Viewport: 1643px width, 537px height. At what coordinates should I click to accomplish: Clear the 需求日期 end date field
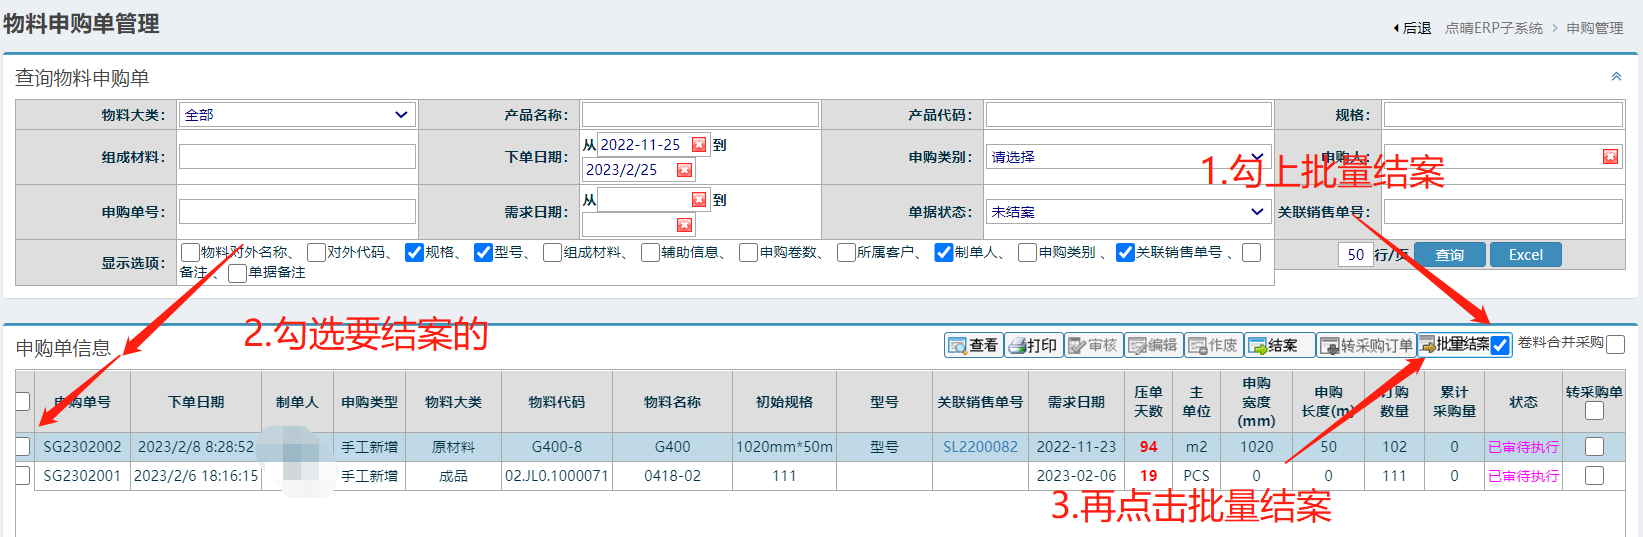684,225
